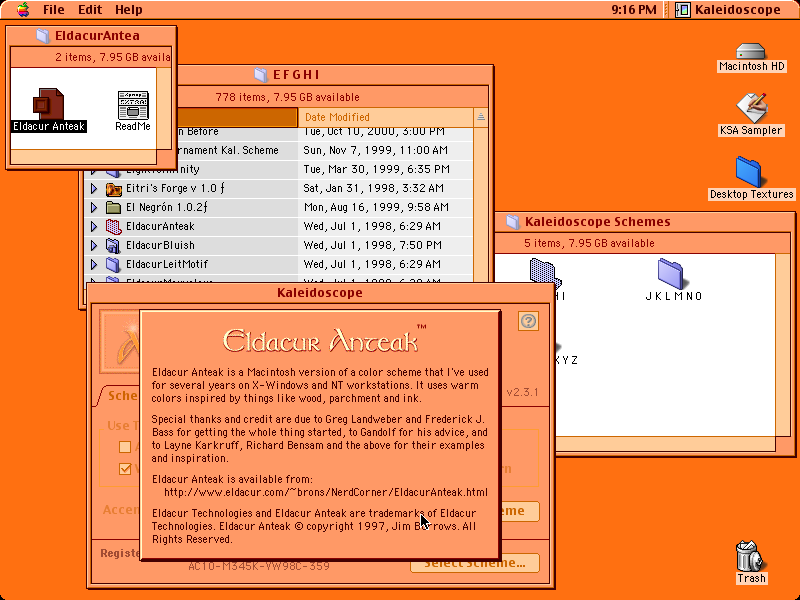Image resolution: width=800 pixels, height=600 pixels.
Task: Expand the EldacurLeitMotif folder row
Action: click(x=94, y=264)
